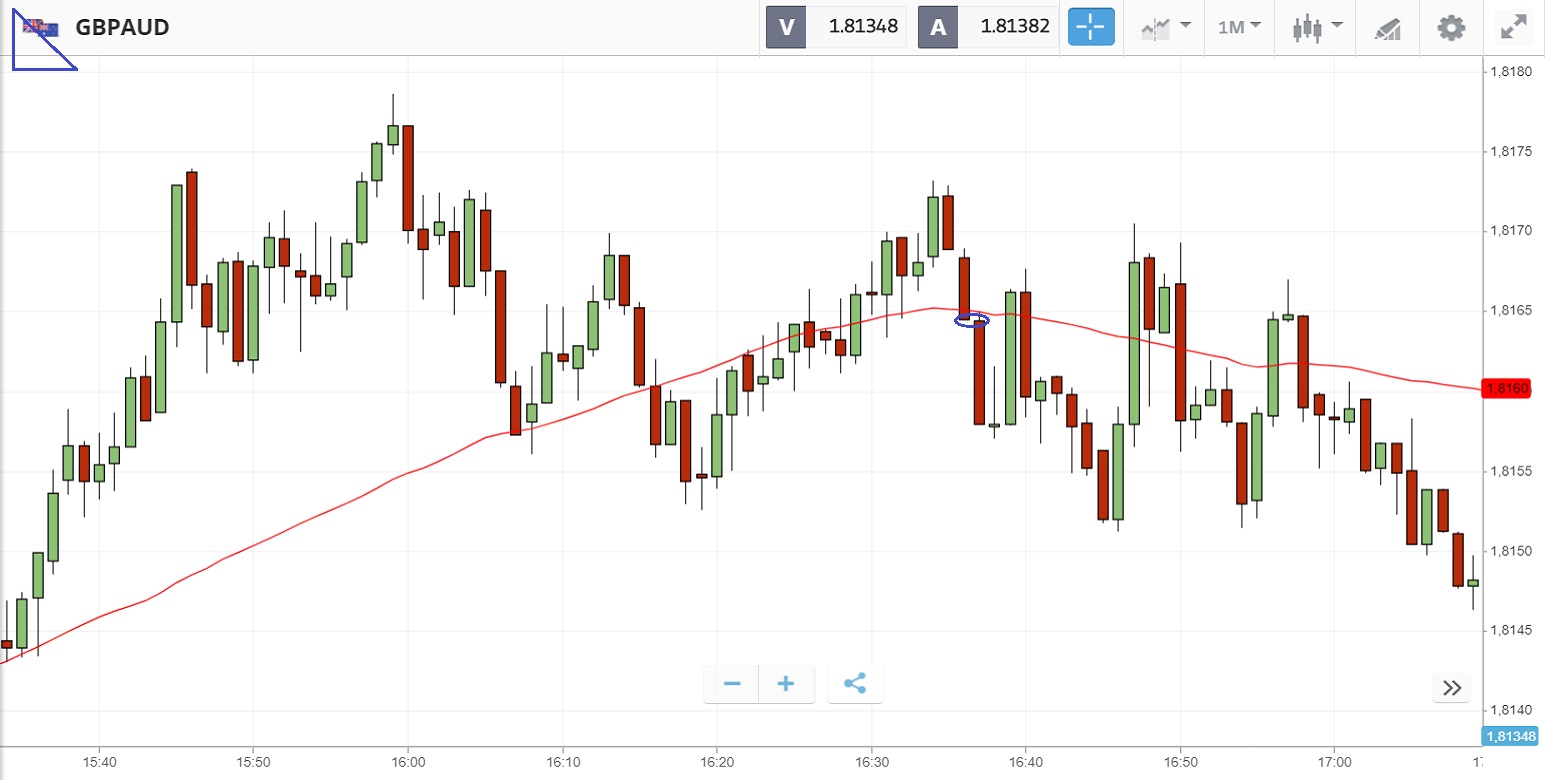Click the 16:00 time axis label
Viewport: 1545px width, 780px height.
click(x=408, y=762)
